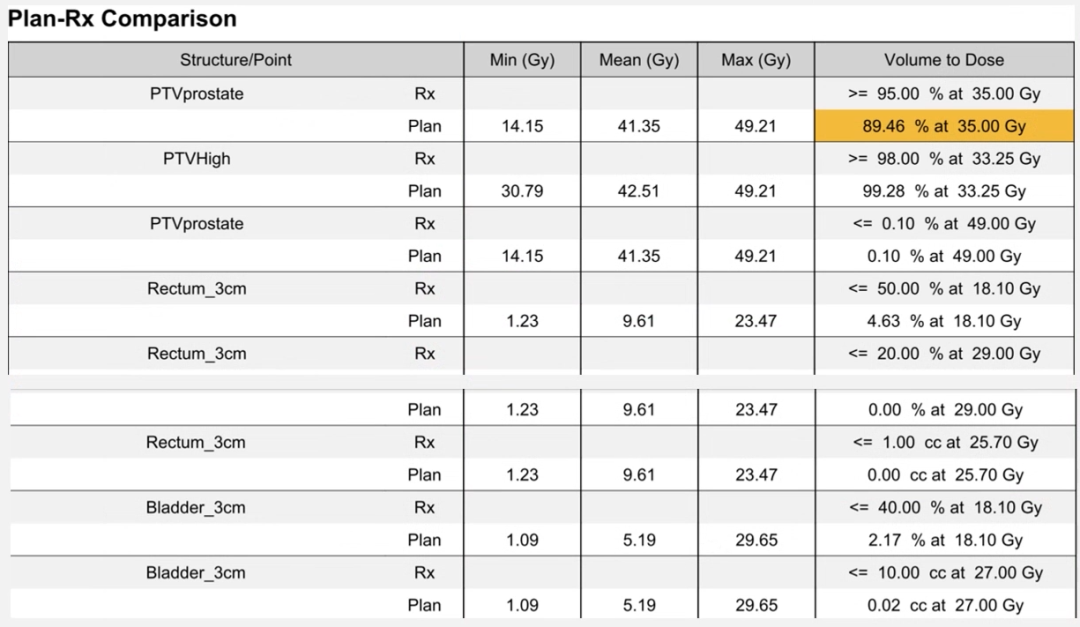Image resolution: width=1080 pixels, height=627 pixels.
Task: Select the 0.02 cc at 27.00 Gy cell
Action: tap(944, 605)
